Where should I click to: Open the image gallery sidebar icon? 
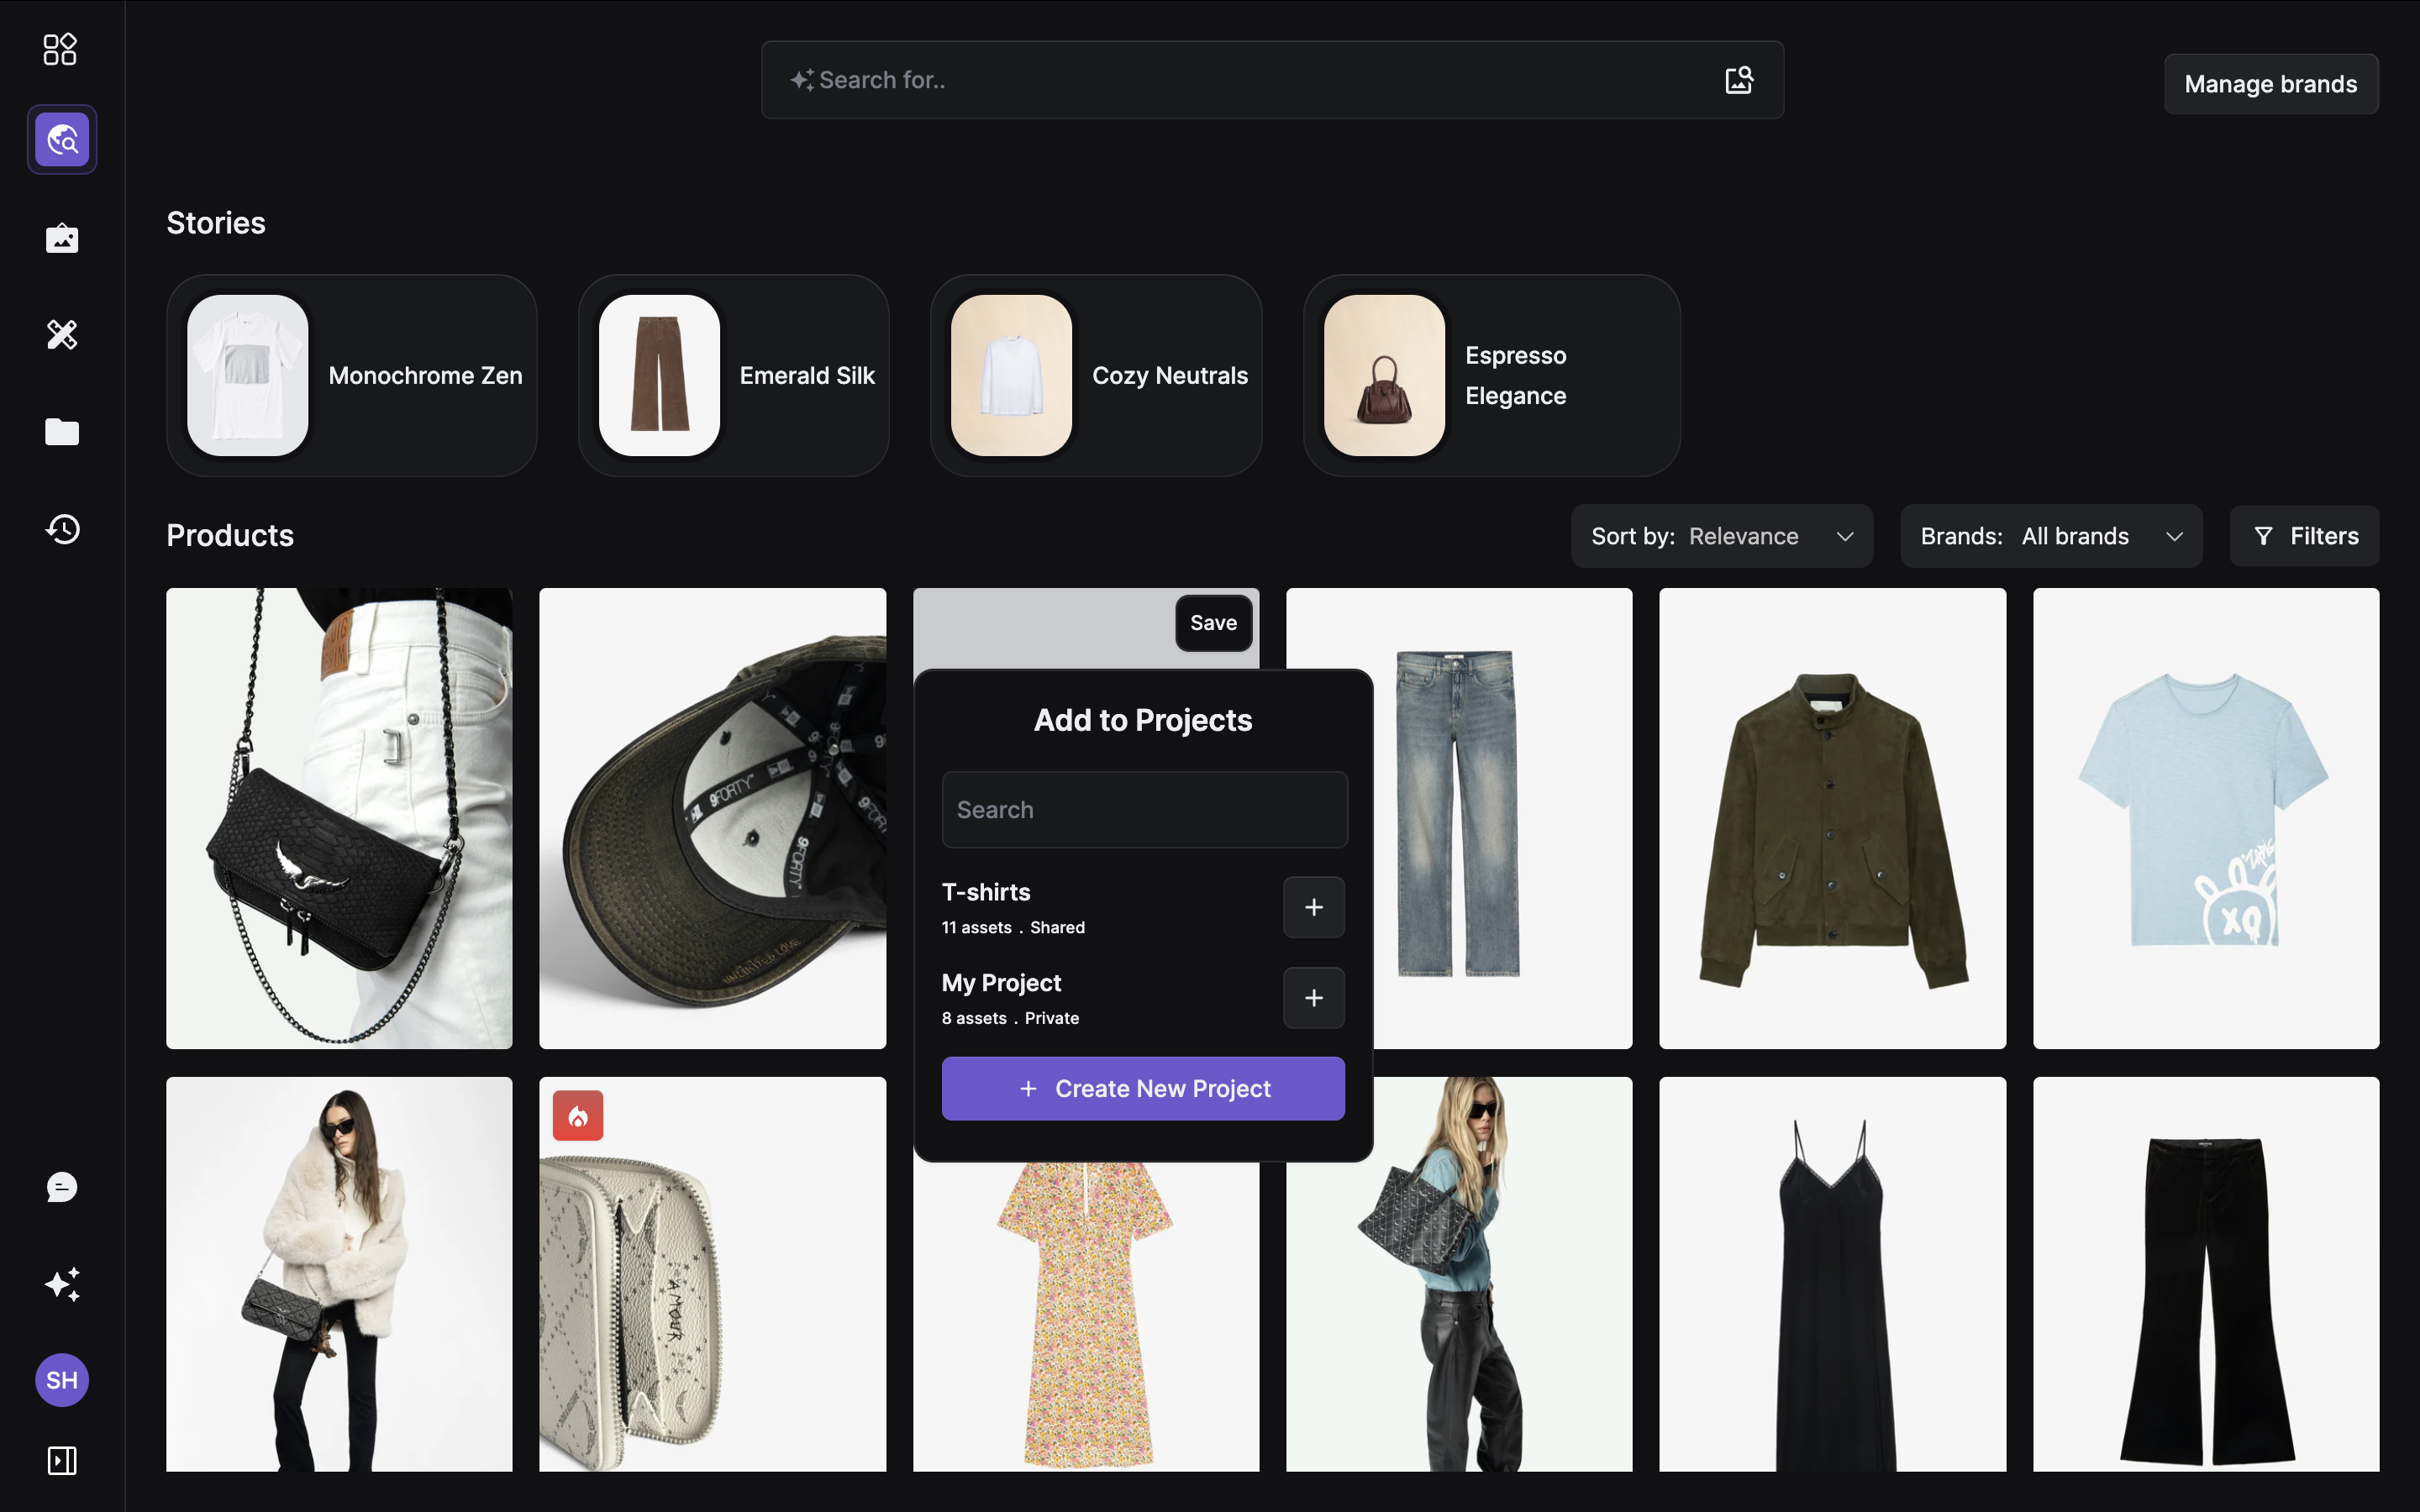click(x=62, y=238)
